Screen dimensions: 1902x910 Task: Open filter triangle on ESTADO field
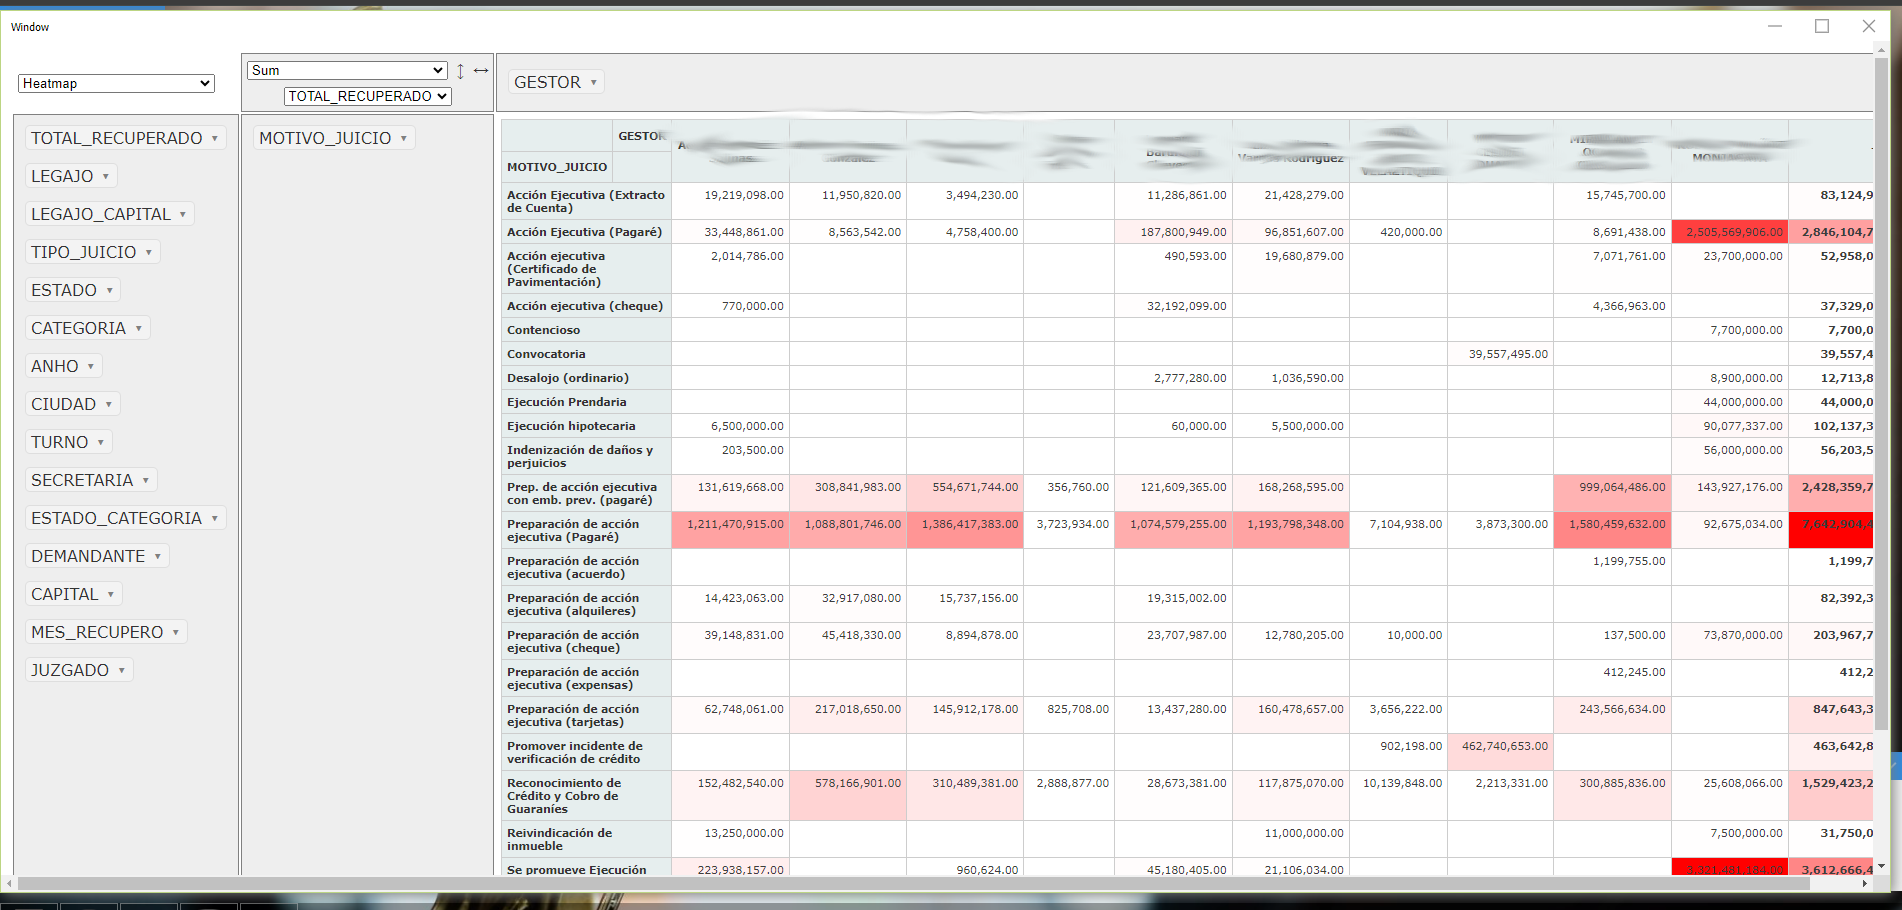[110, 291]
